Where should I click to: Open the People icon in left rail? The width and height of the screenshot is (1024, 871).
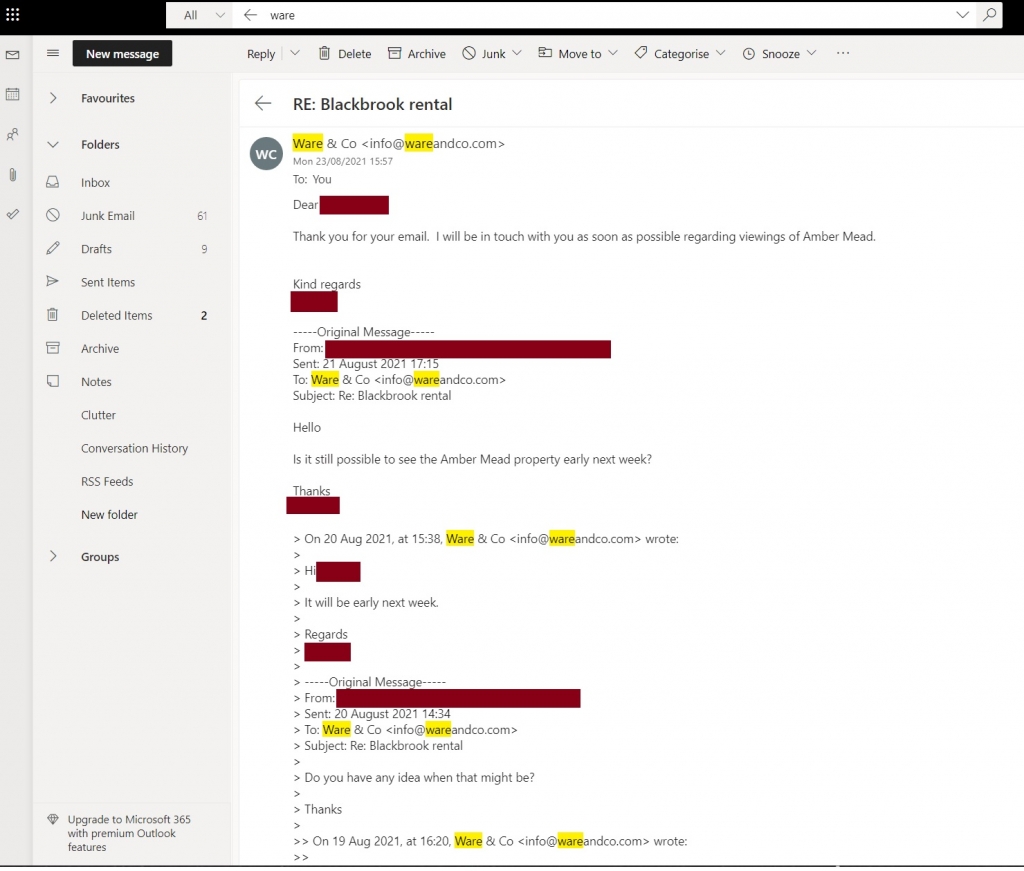point(13,134)
